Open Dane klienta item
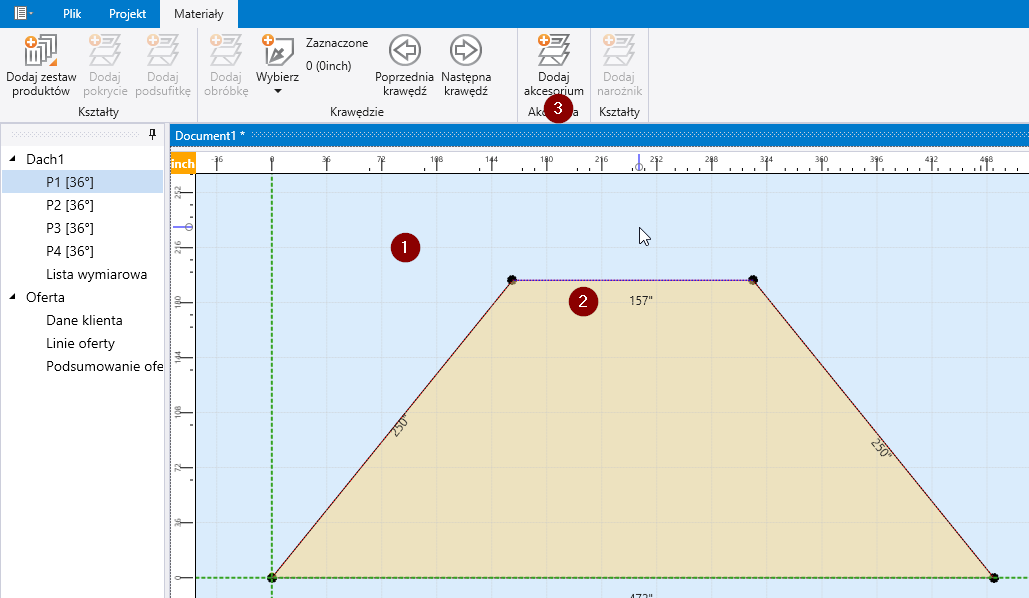This screenshot has width=1029, height=598. pyautogui.click(x=84, y=320)
